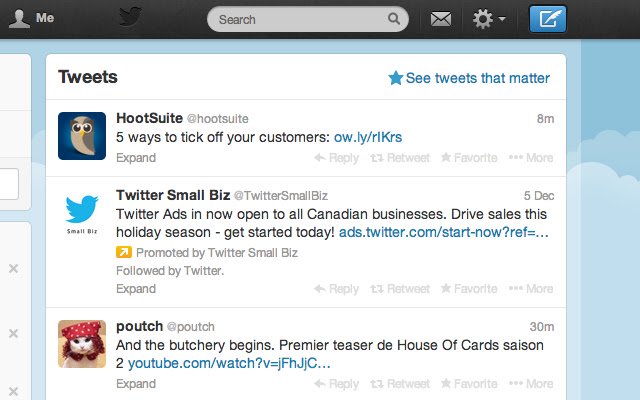Click the Promoted arrow icon

coord(123,252)
